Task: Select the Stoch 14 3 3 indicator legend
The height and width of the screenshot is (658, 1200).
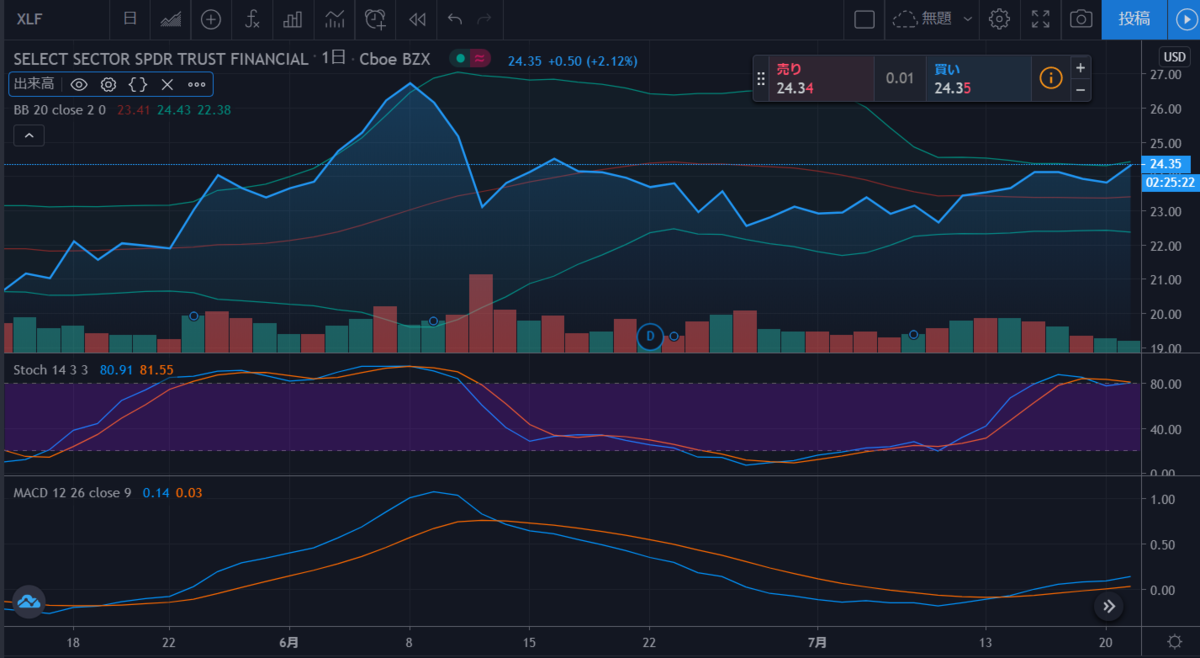Action: 49,370
